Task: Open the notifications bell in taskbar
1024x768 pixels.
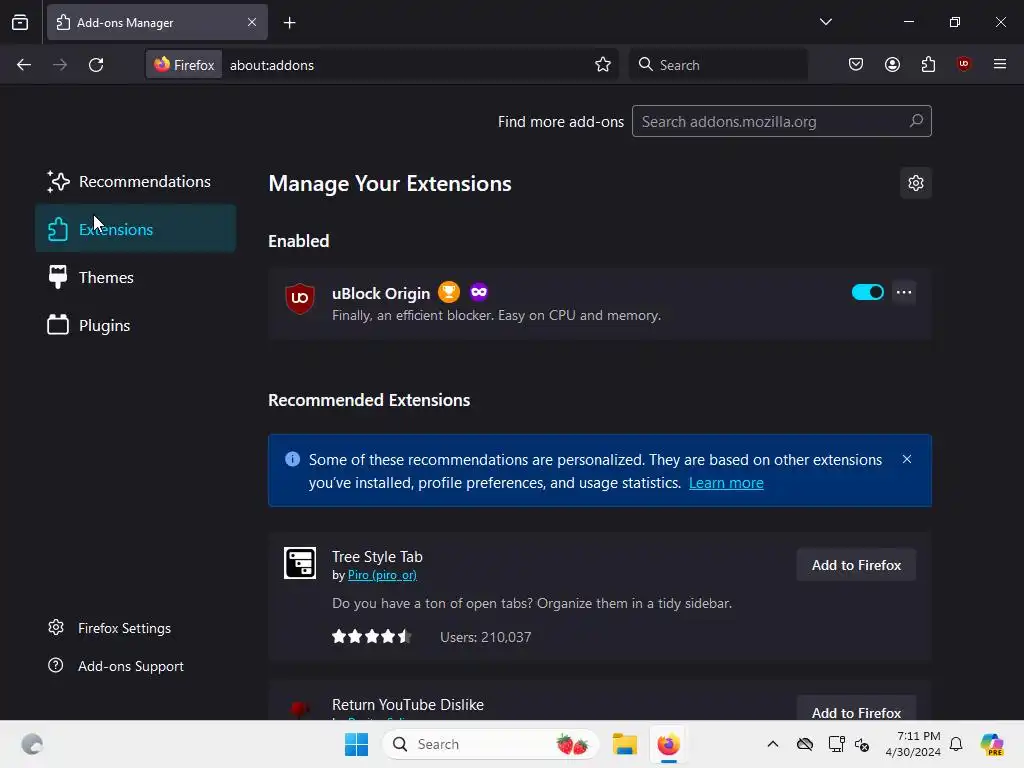Action: (956, 744)
